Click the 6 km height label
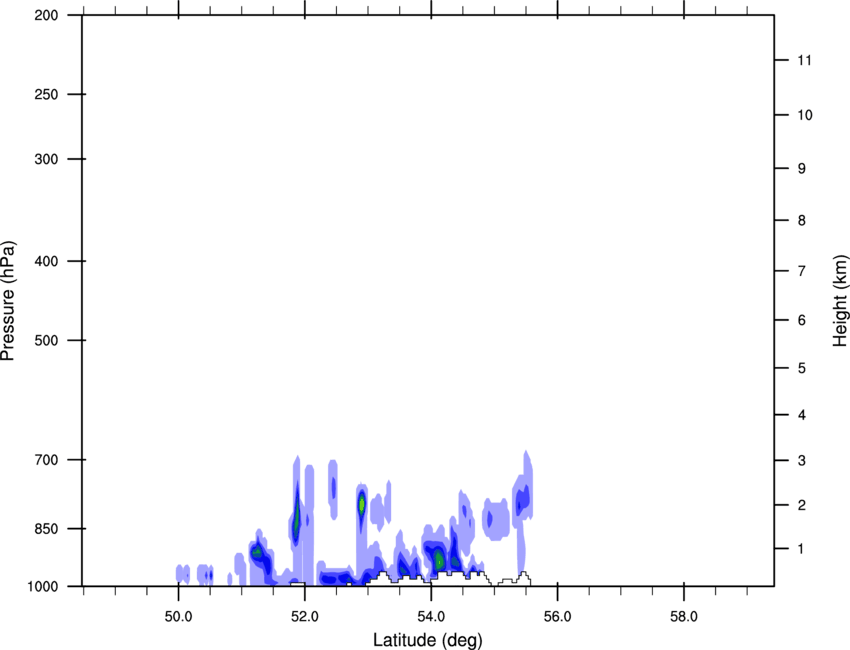Viewport: 850px width, 650px height. tap(802, 320)
